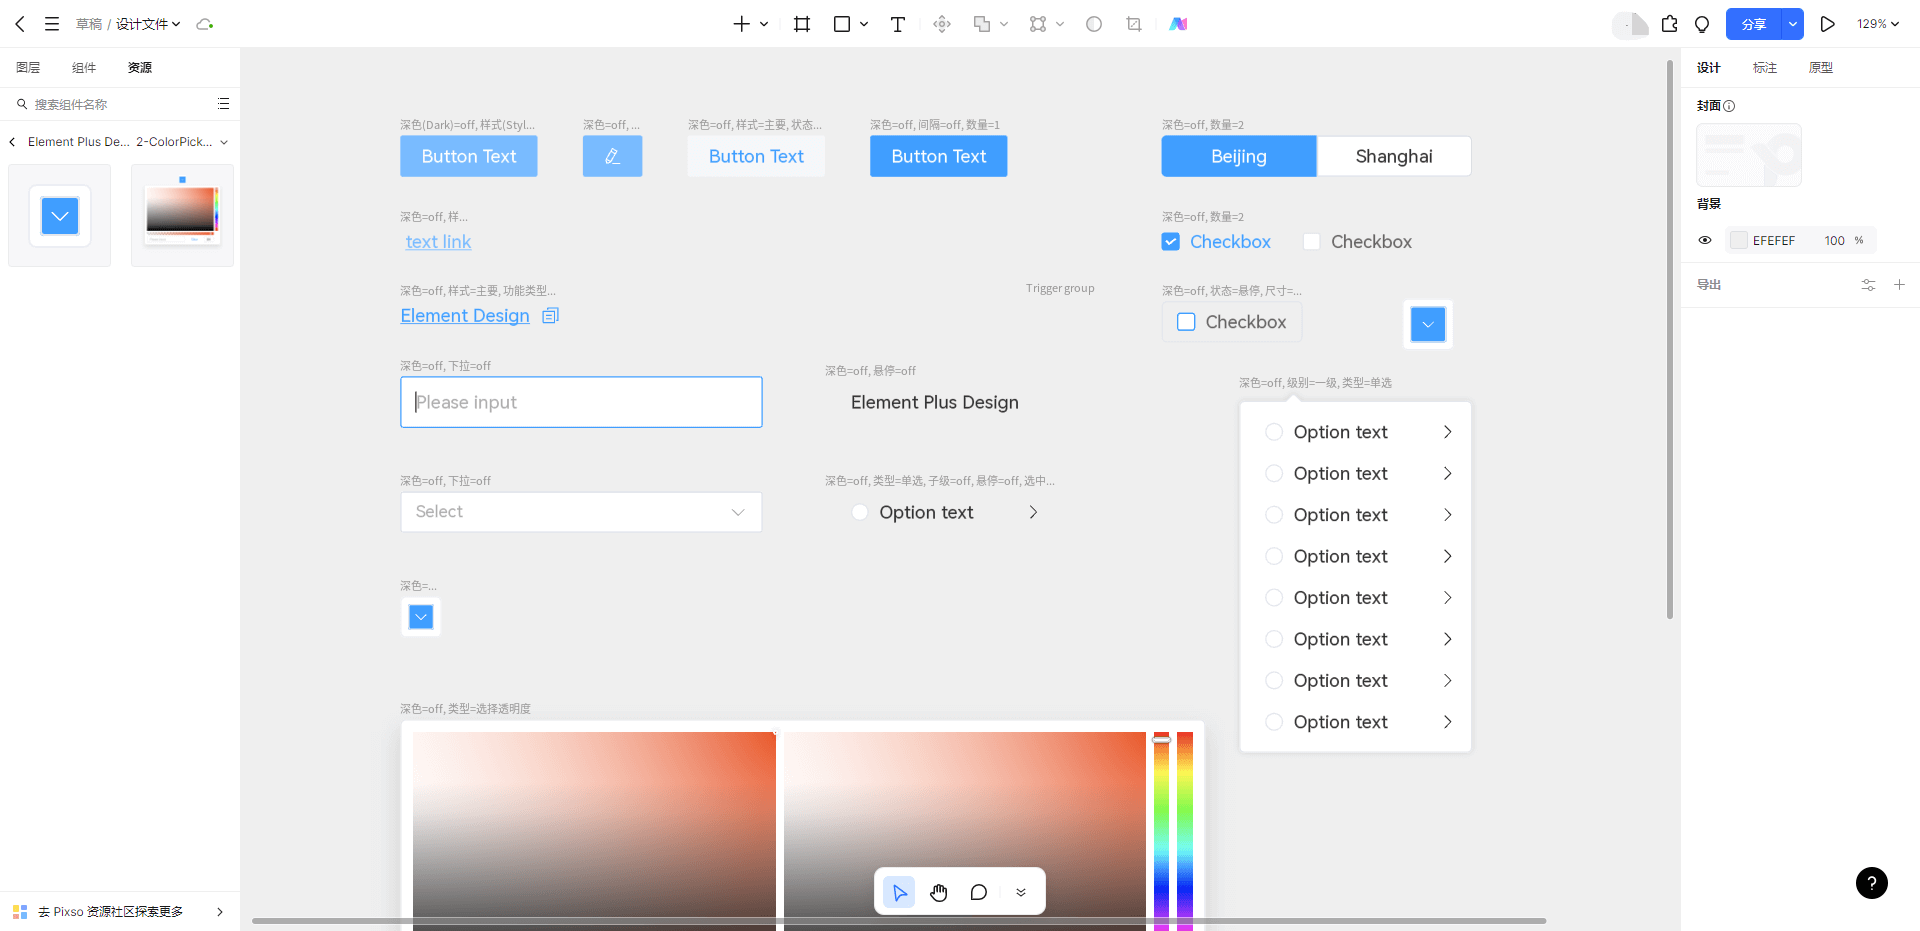Image resolution: width=1920 pixels, height=931 pixels.
Task: Select the Frame tool in toolbar
Action: [801, 24]
